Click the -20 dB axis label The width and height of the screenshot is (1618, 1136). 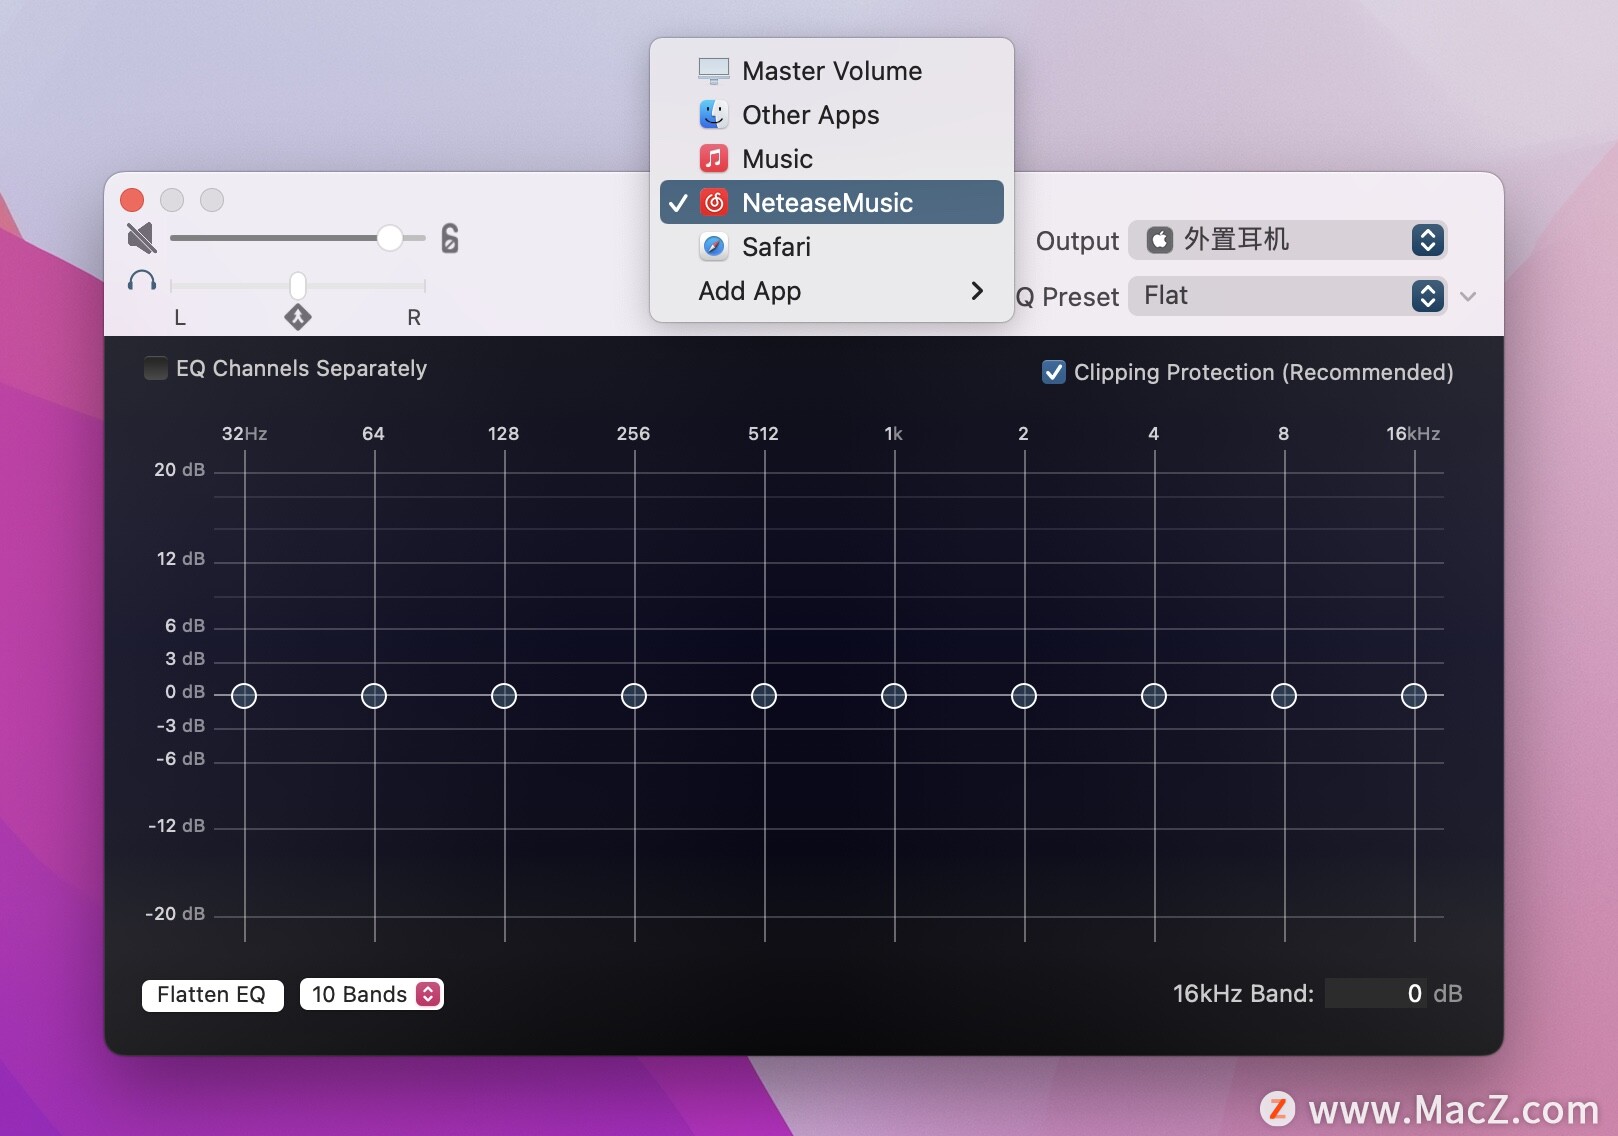[x=175, y=914]
